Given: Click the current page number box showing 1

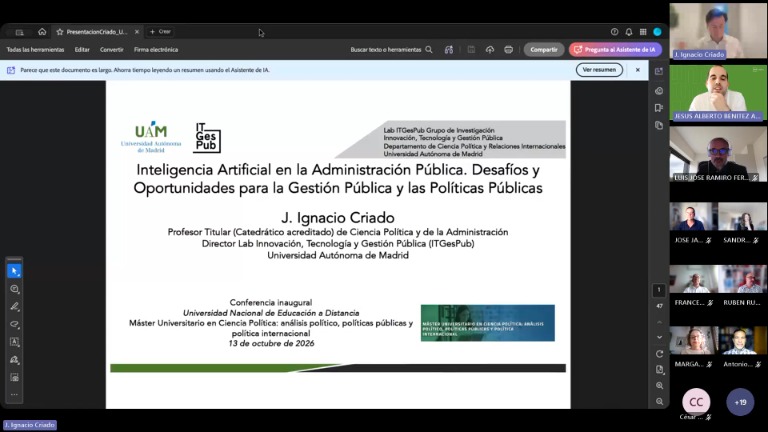Looking at the screenshot, I should (659, 290).
